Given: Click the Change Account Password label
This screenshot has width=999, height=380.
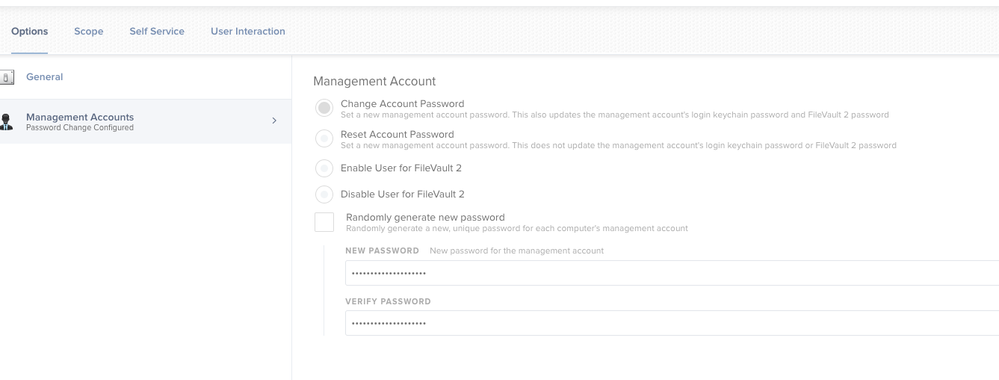Looking at the screenshot, I should pyautogui.click(x=402, y=104).
